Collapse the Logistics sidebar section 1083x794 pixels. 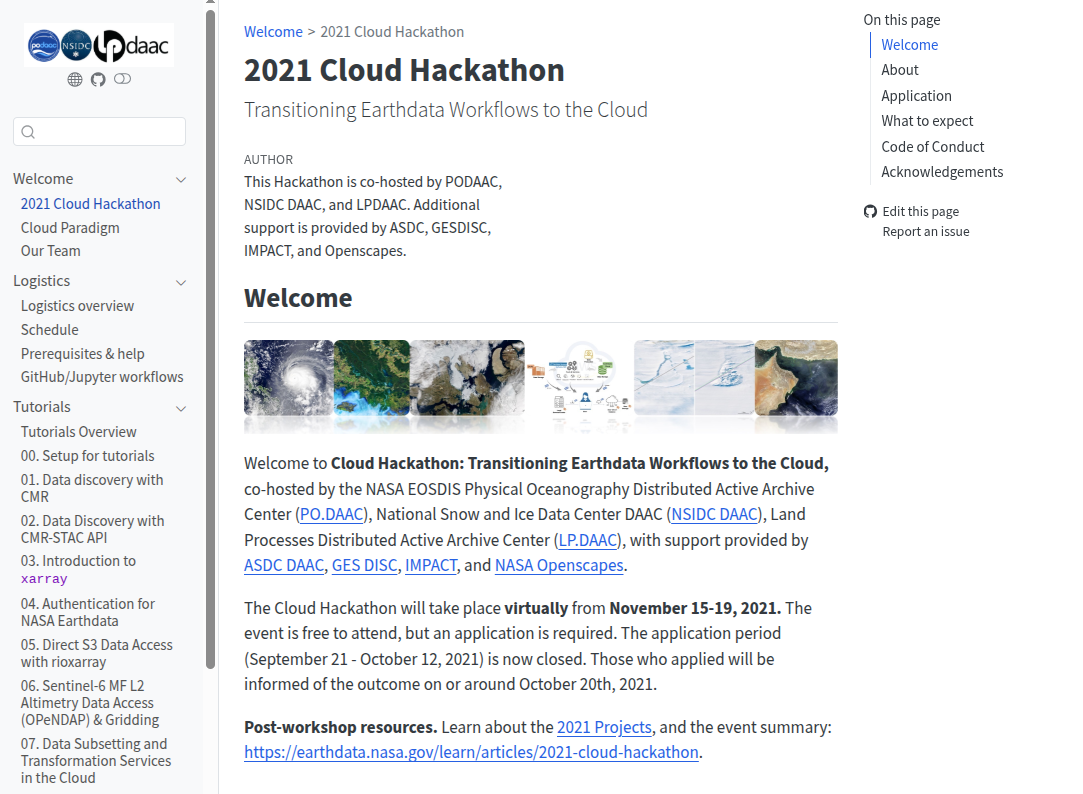pos(181,282)
